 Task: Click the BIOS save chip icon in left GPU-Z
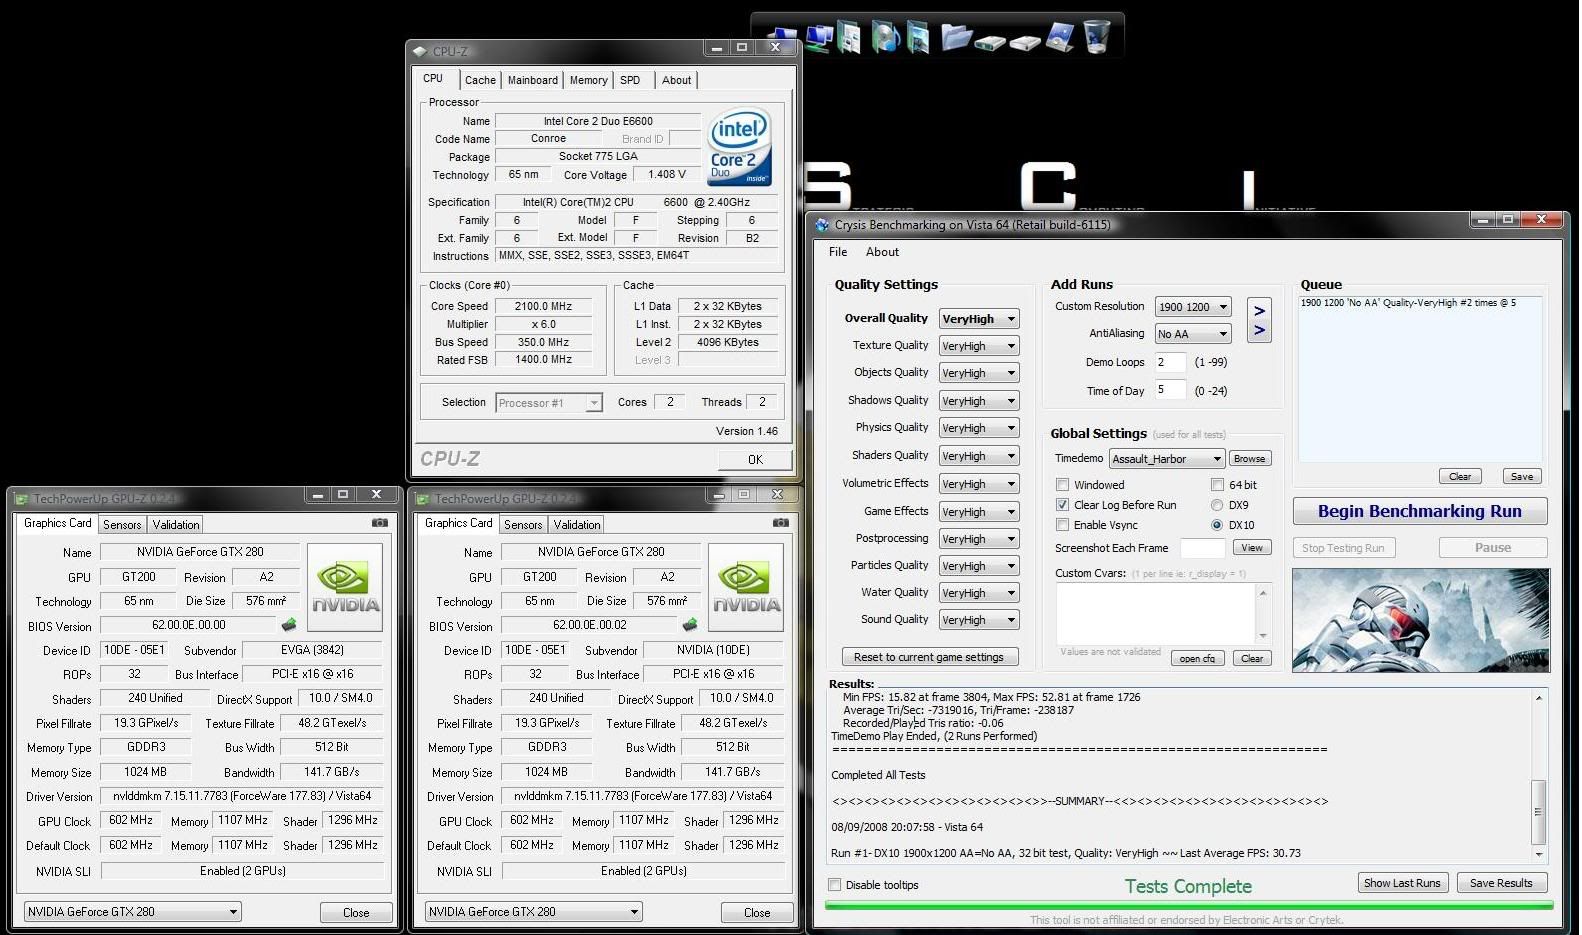(289, 625)
